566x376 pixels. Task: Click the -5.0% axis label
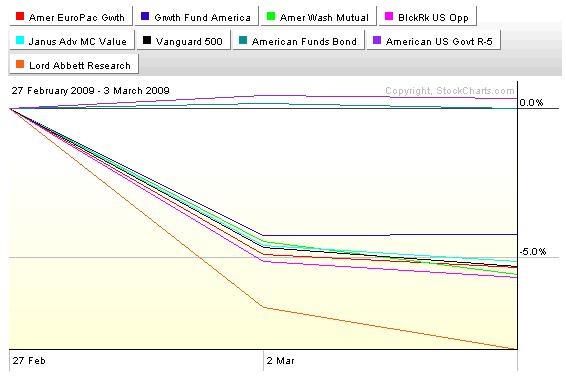click(x=533, y=252)
